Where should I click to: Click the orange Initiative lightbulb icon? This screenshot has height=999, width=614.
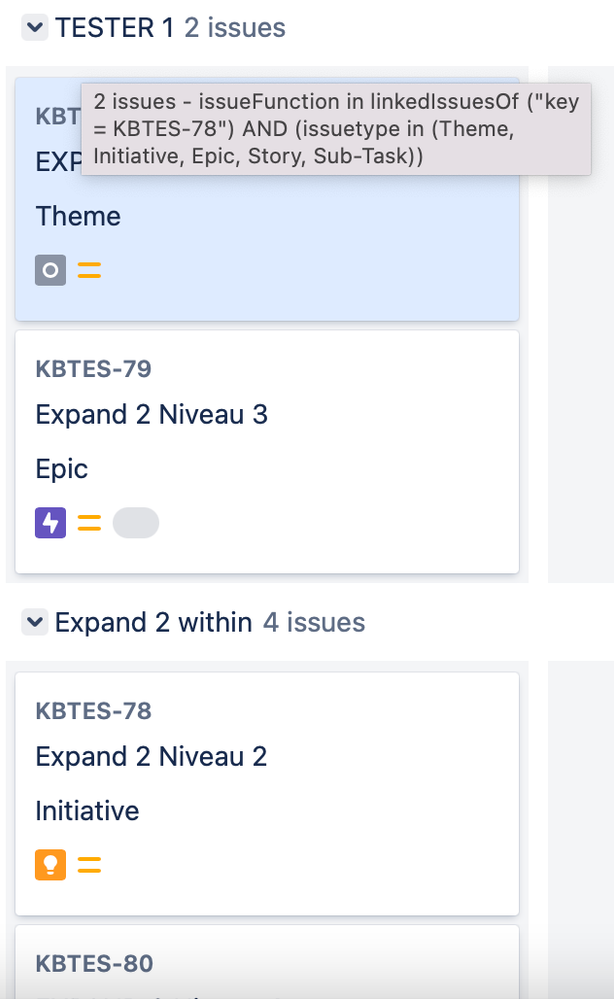point(50,865)
